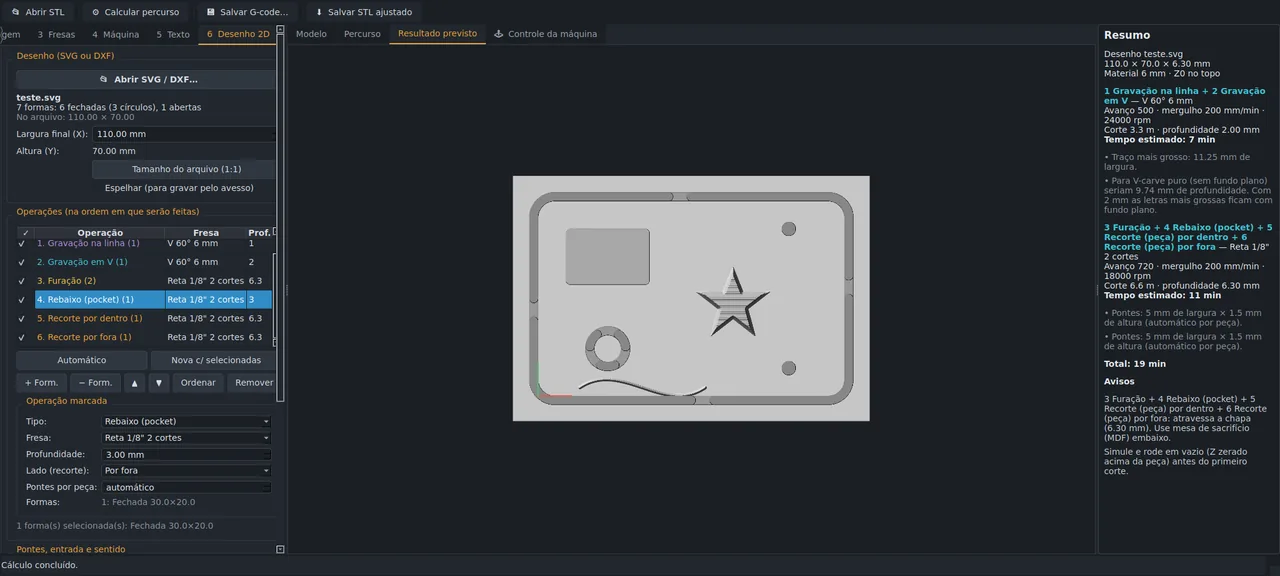The width and height of the screenshot is (1280, 576).
Task: Uncheck the Gravação em V operation
Action: (x=22, y=262)
